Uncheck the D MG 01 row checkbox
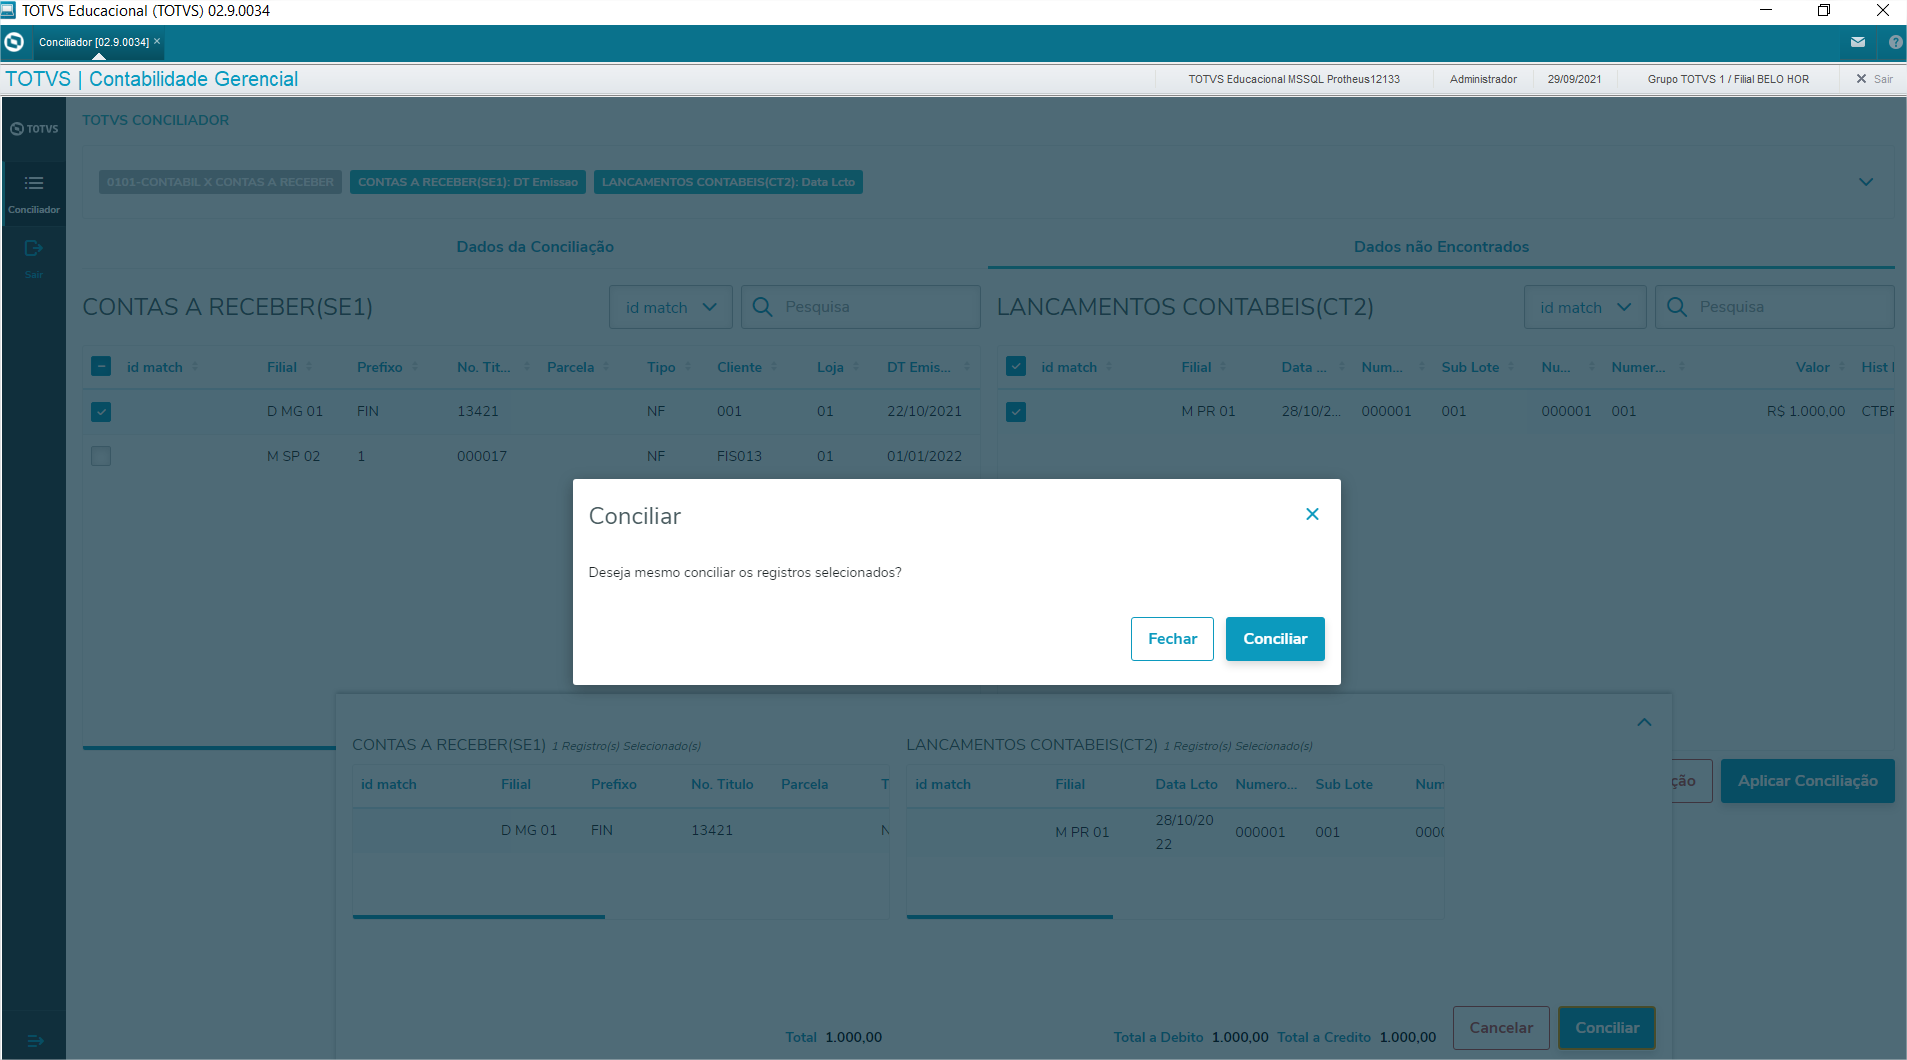Image resolution: width=1907 pixels, height=1060 pixels. 101,411
